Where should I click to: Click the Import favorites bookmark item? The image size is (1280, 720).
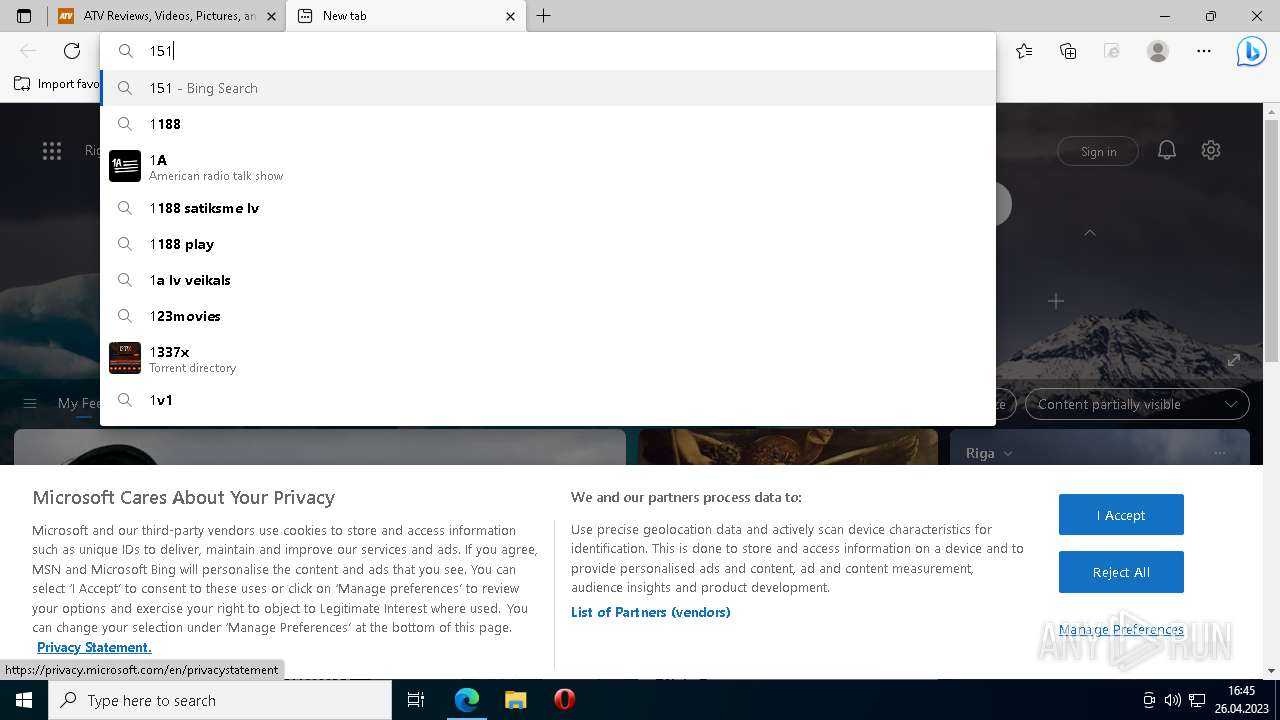coord(57,84)
